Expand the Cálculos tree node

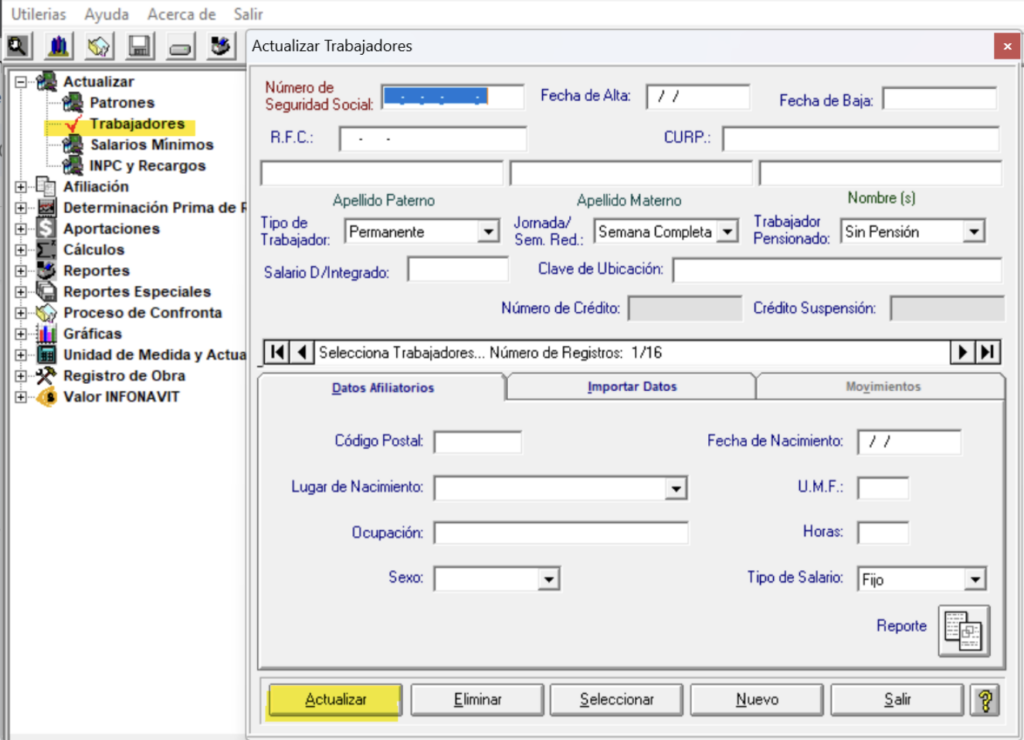(x=21, y=249)
